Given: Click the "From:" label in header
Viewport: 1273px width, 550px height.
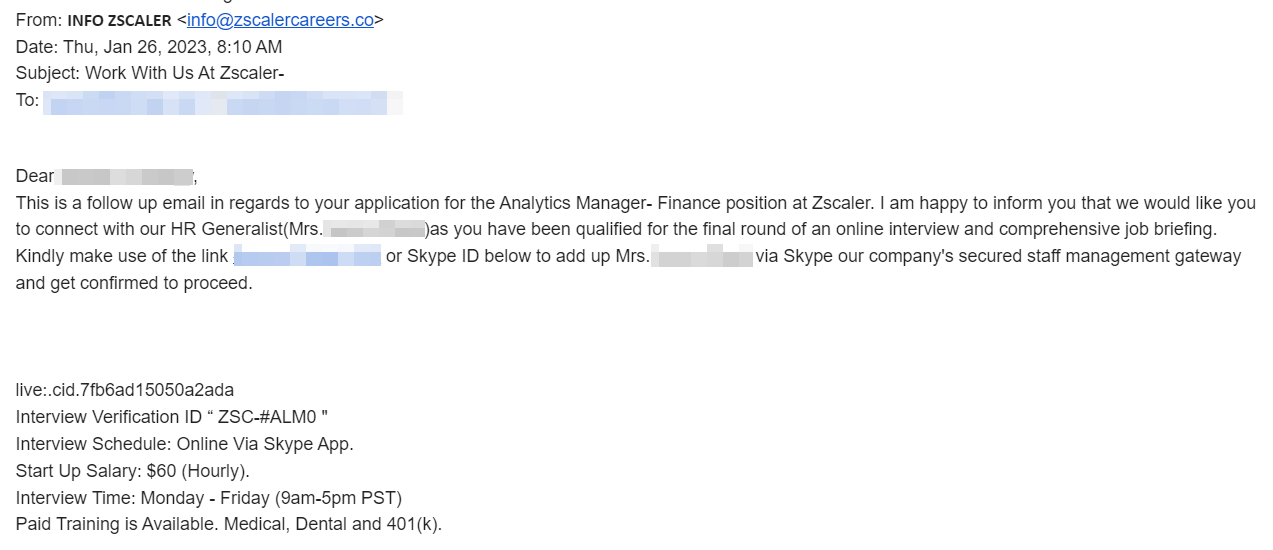Looking at the screenshot, I should coord(38,20).
